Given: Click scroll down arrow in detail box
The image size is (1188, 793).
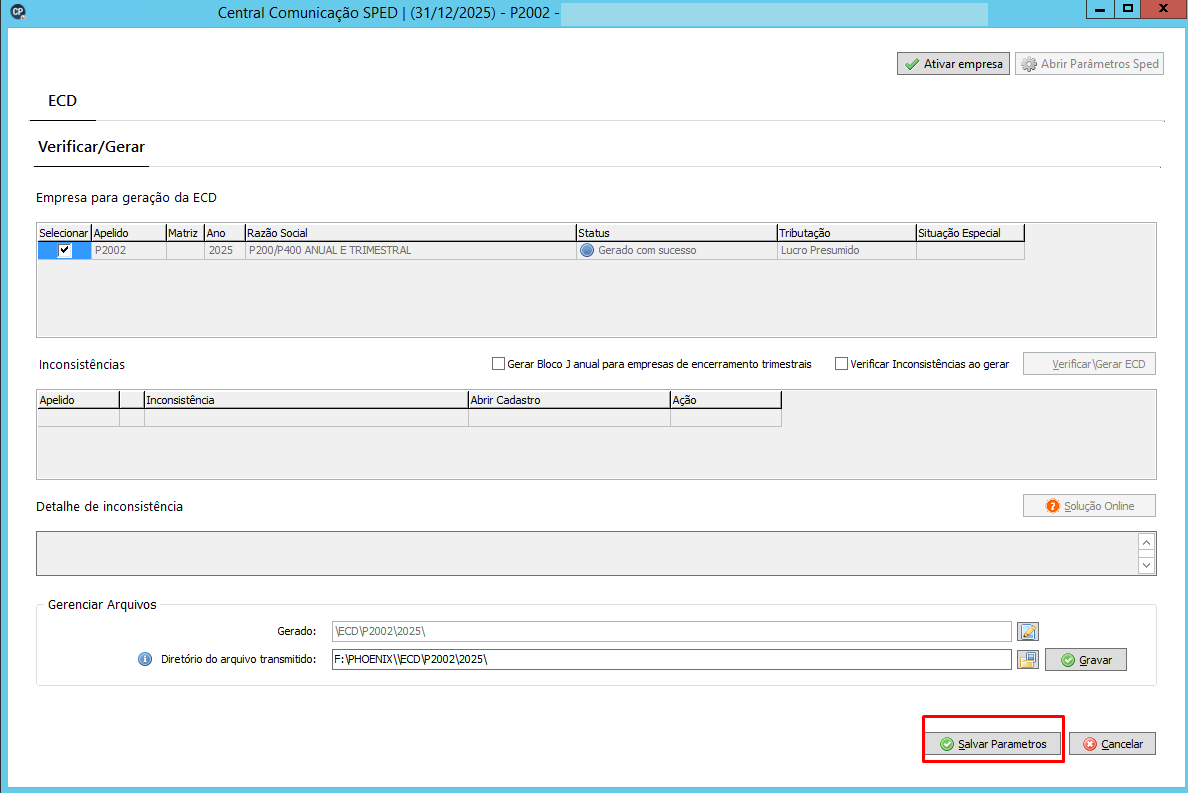Looking at the screenshot, I should pos(1146,565).
